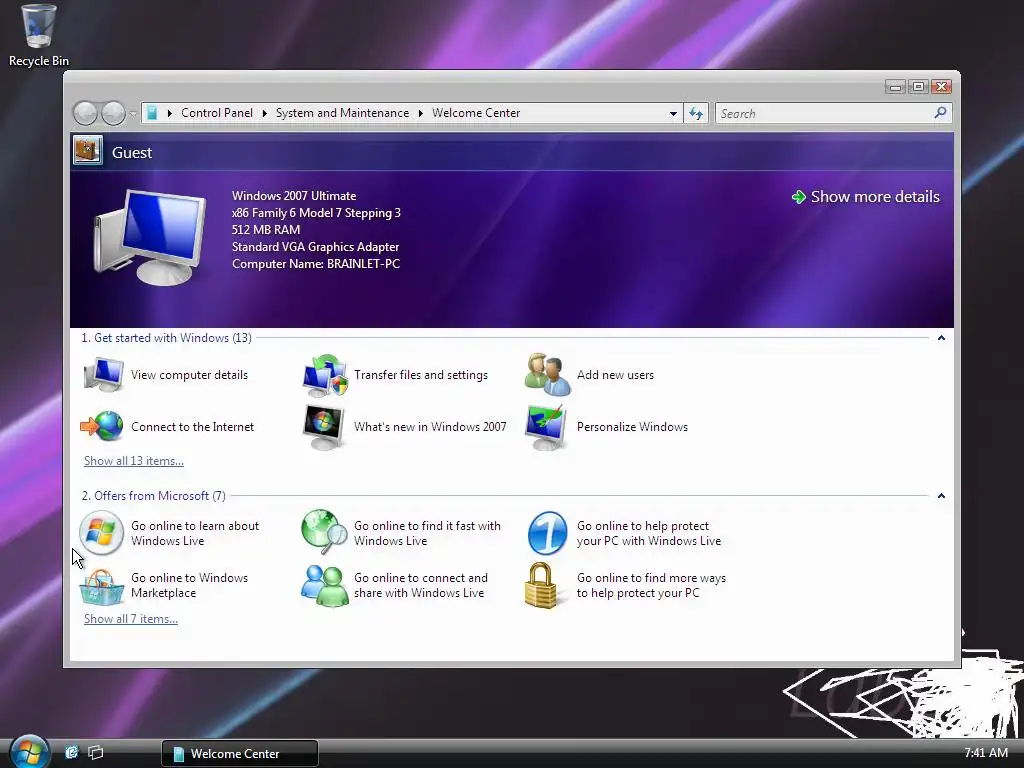Click the green Show more details arrow icon
1024x768 pixels.
[x=798, y=197]
